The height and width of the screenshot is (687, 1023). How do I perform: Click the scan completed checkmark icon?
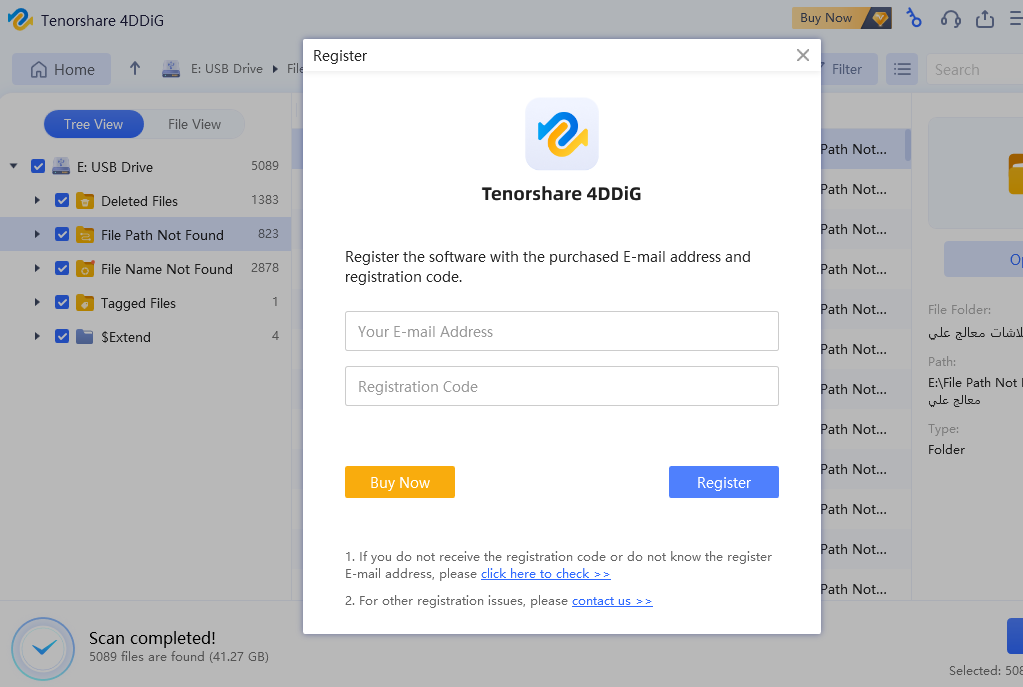(43, 649)
